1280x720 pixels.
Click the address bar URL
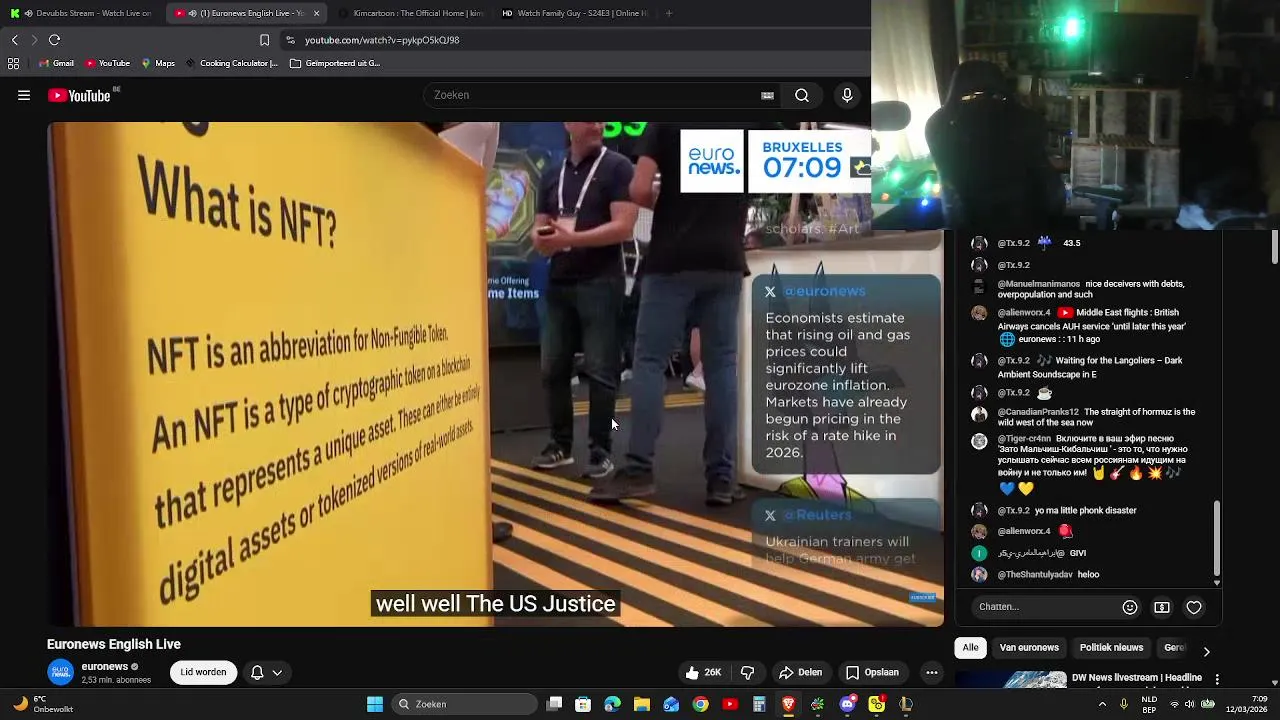pyautogui.click(x=382, y=40)
